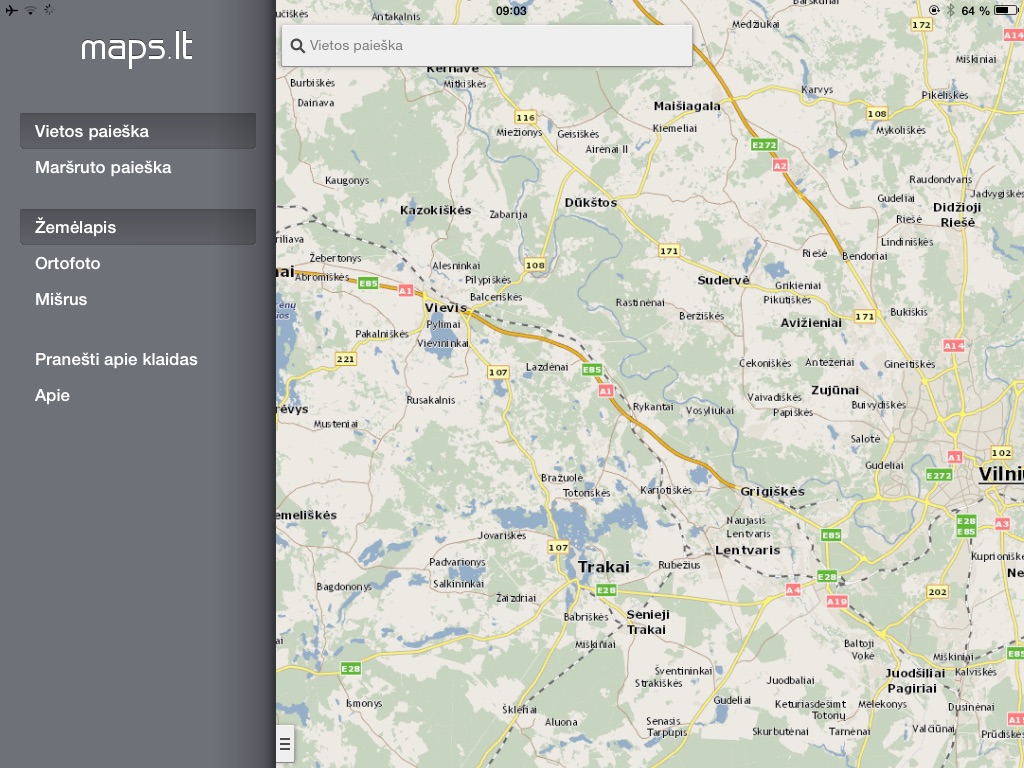Click the maps.lt logo

point(137,49)
